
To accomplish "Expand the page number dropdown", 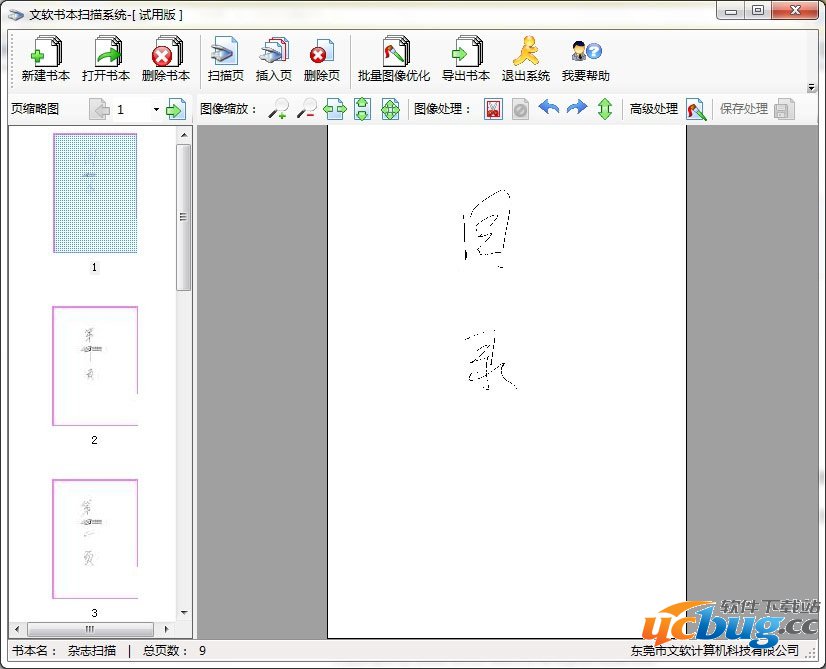I will (x=156, y=109).
